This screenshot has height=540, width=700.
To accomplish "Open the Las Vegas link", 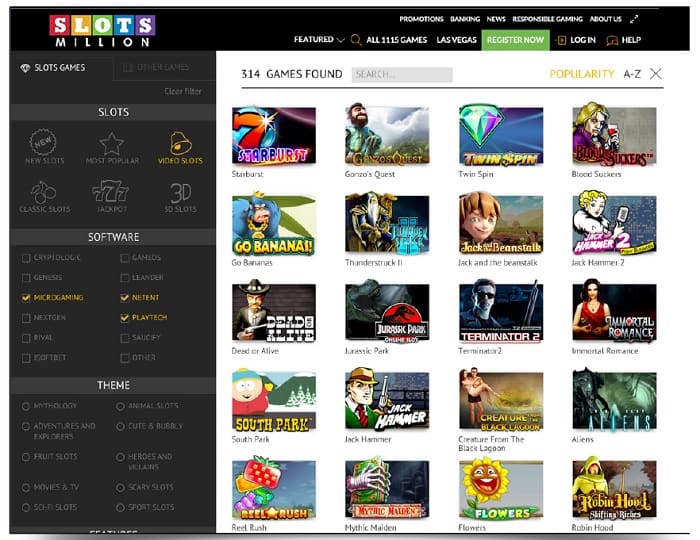I will [456, 40].
